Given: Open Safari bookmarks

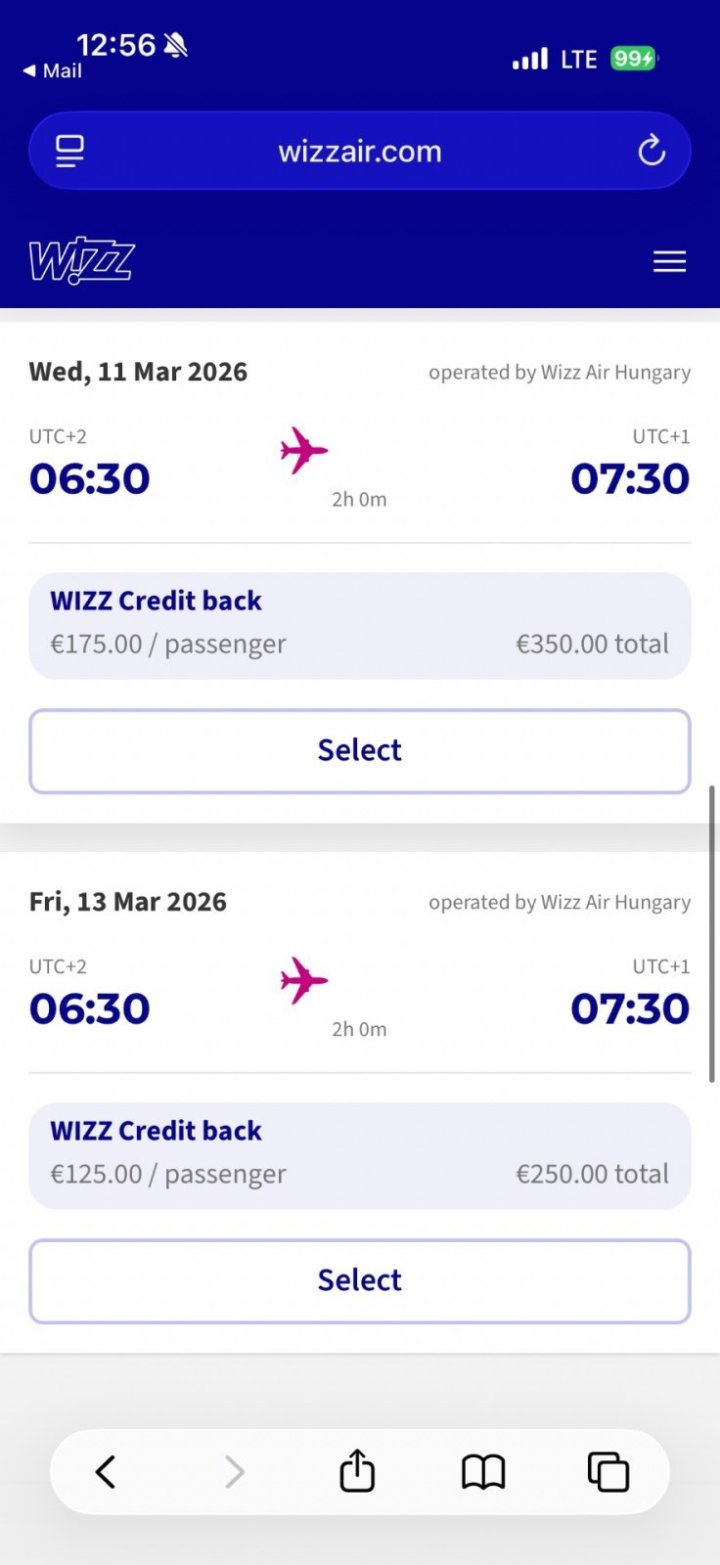Looking at the screenshot, I should point(483,1472).
